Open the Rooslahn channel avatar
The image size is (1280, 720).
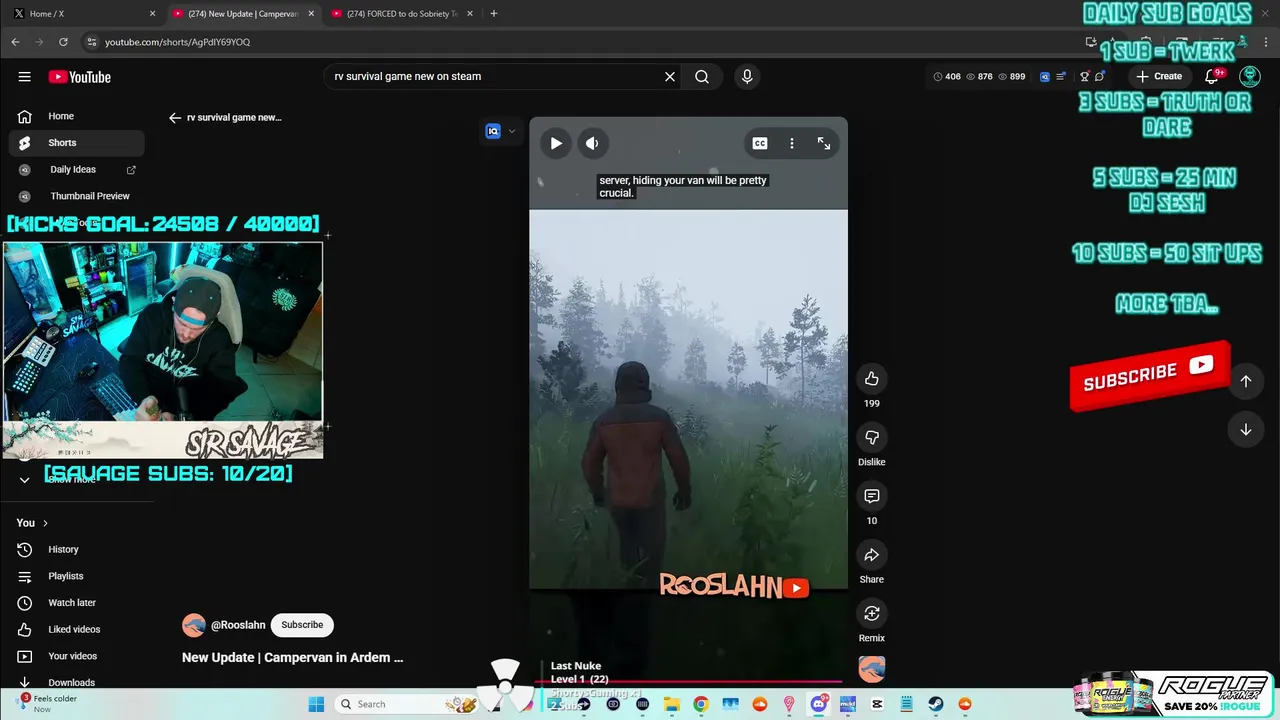click(x=193, y=625)
